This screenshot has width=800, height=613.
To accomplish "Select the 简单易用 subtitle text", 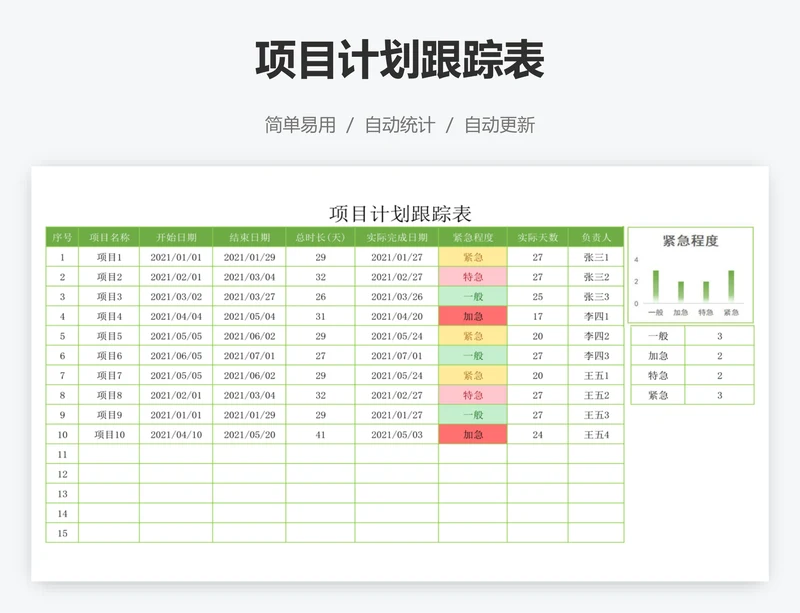I will coord(300,125).
